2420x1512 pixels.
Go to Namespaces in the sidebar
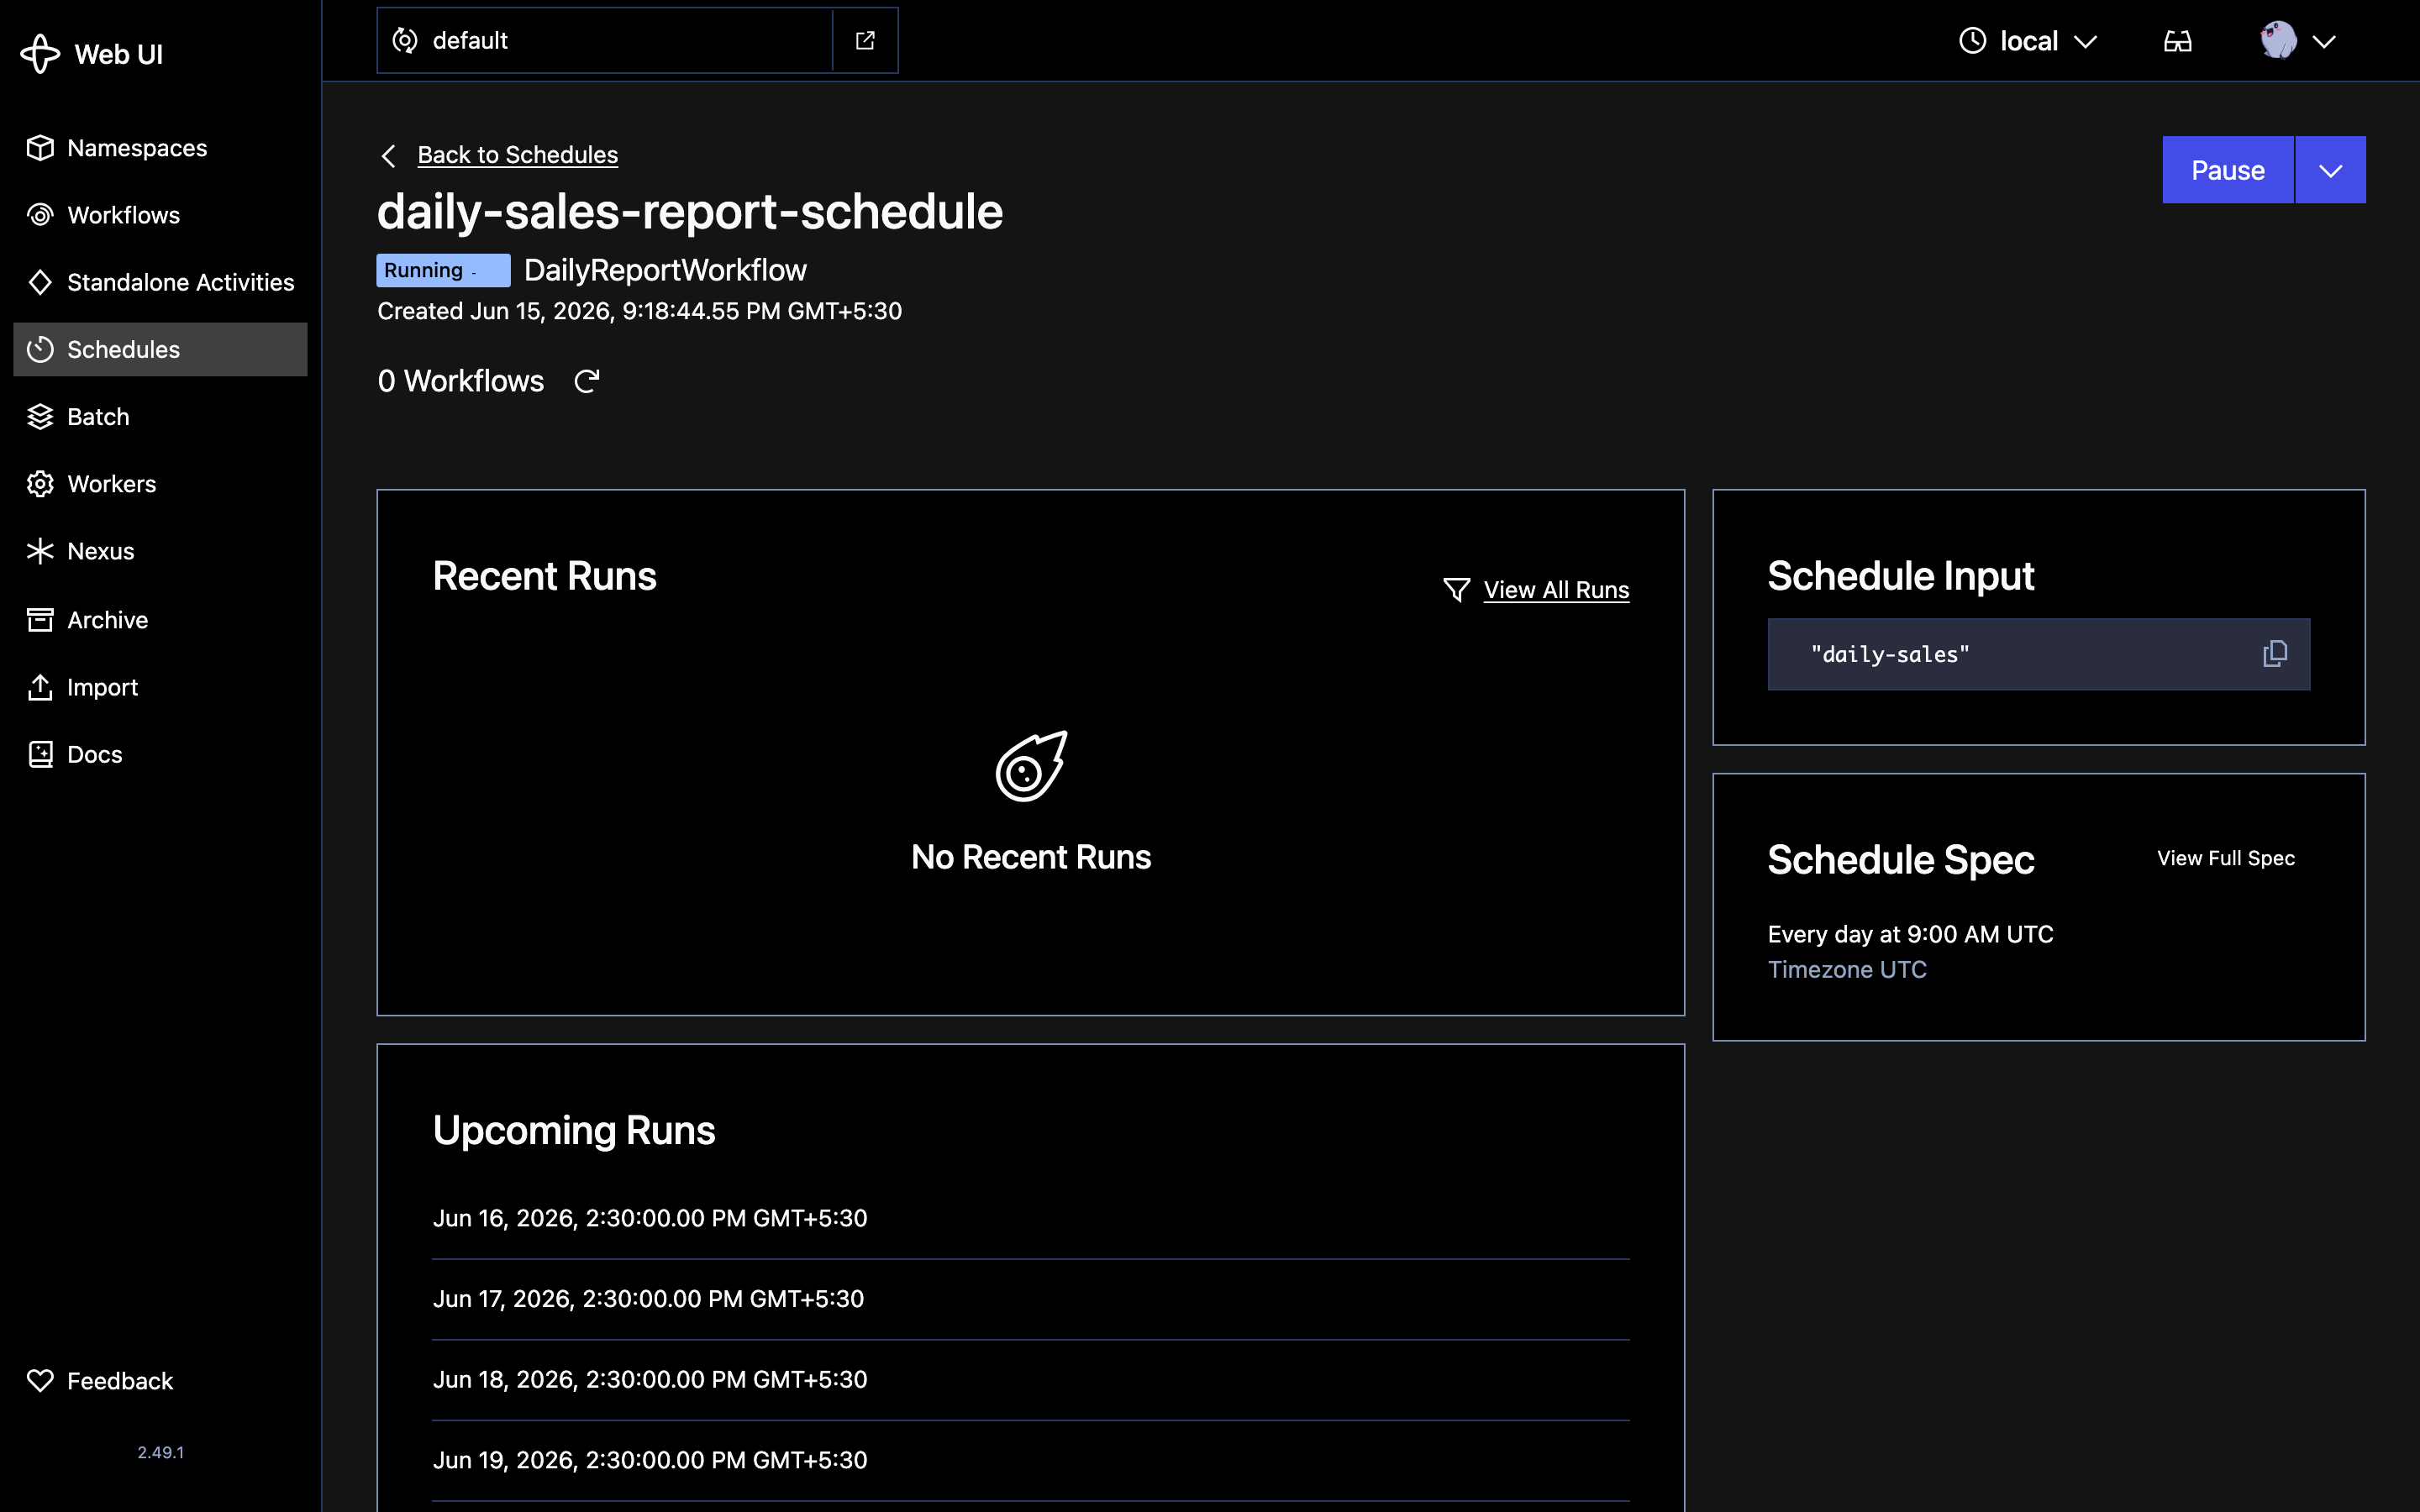click(160, 148)
